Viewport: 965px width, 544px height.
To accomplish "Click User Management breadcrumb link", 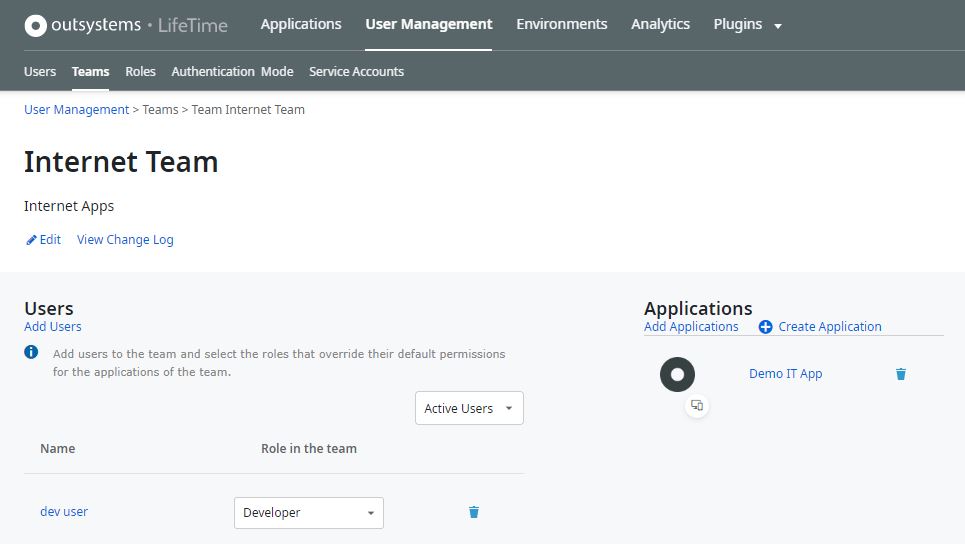I will pos(76,110).
